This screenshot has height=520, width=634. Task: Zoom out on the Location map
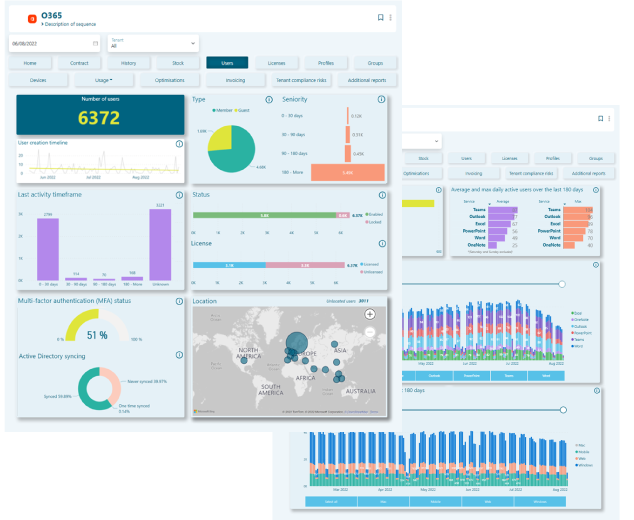point(370,332)
